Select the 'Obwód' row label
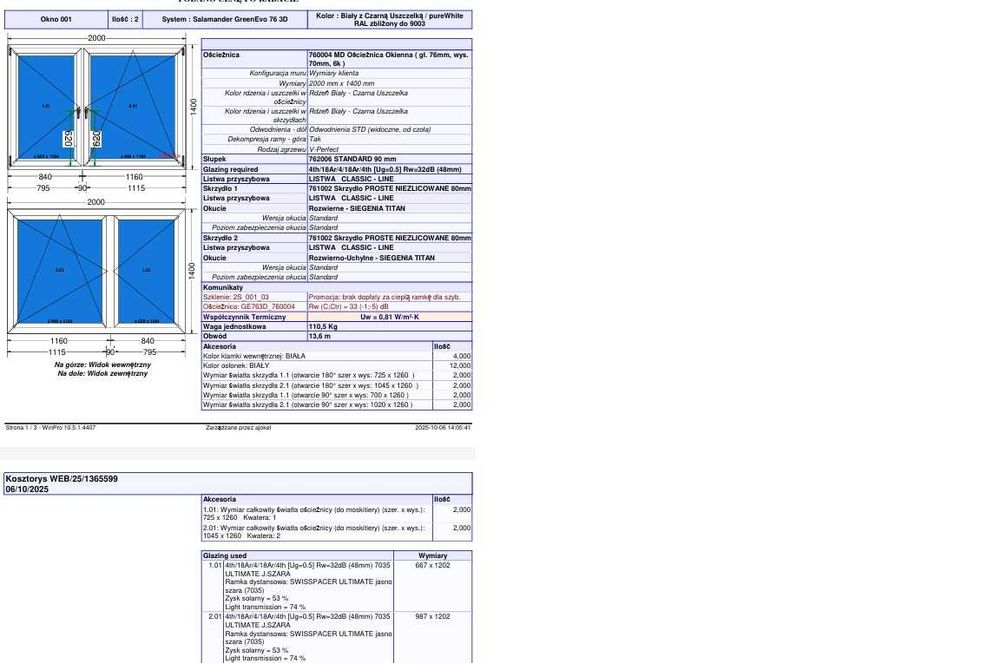 pyautogui.click(x=214, y=336)
